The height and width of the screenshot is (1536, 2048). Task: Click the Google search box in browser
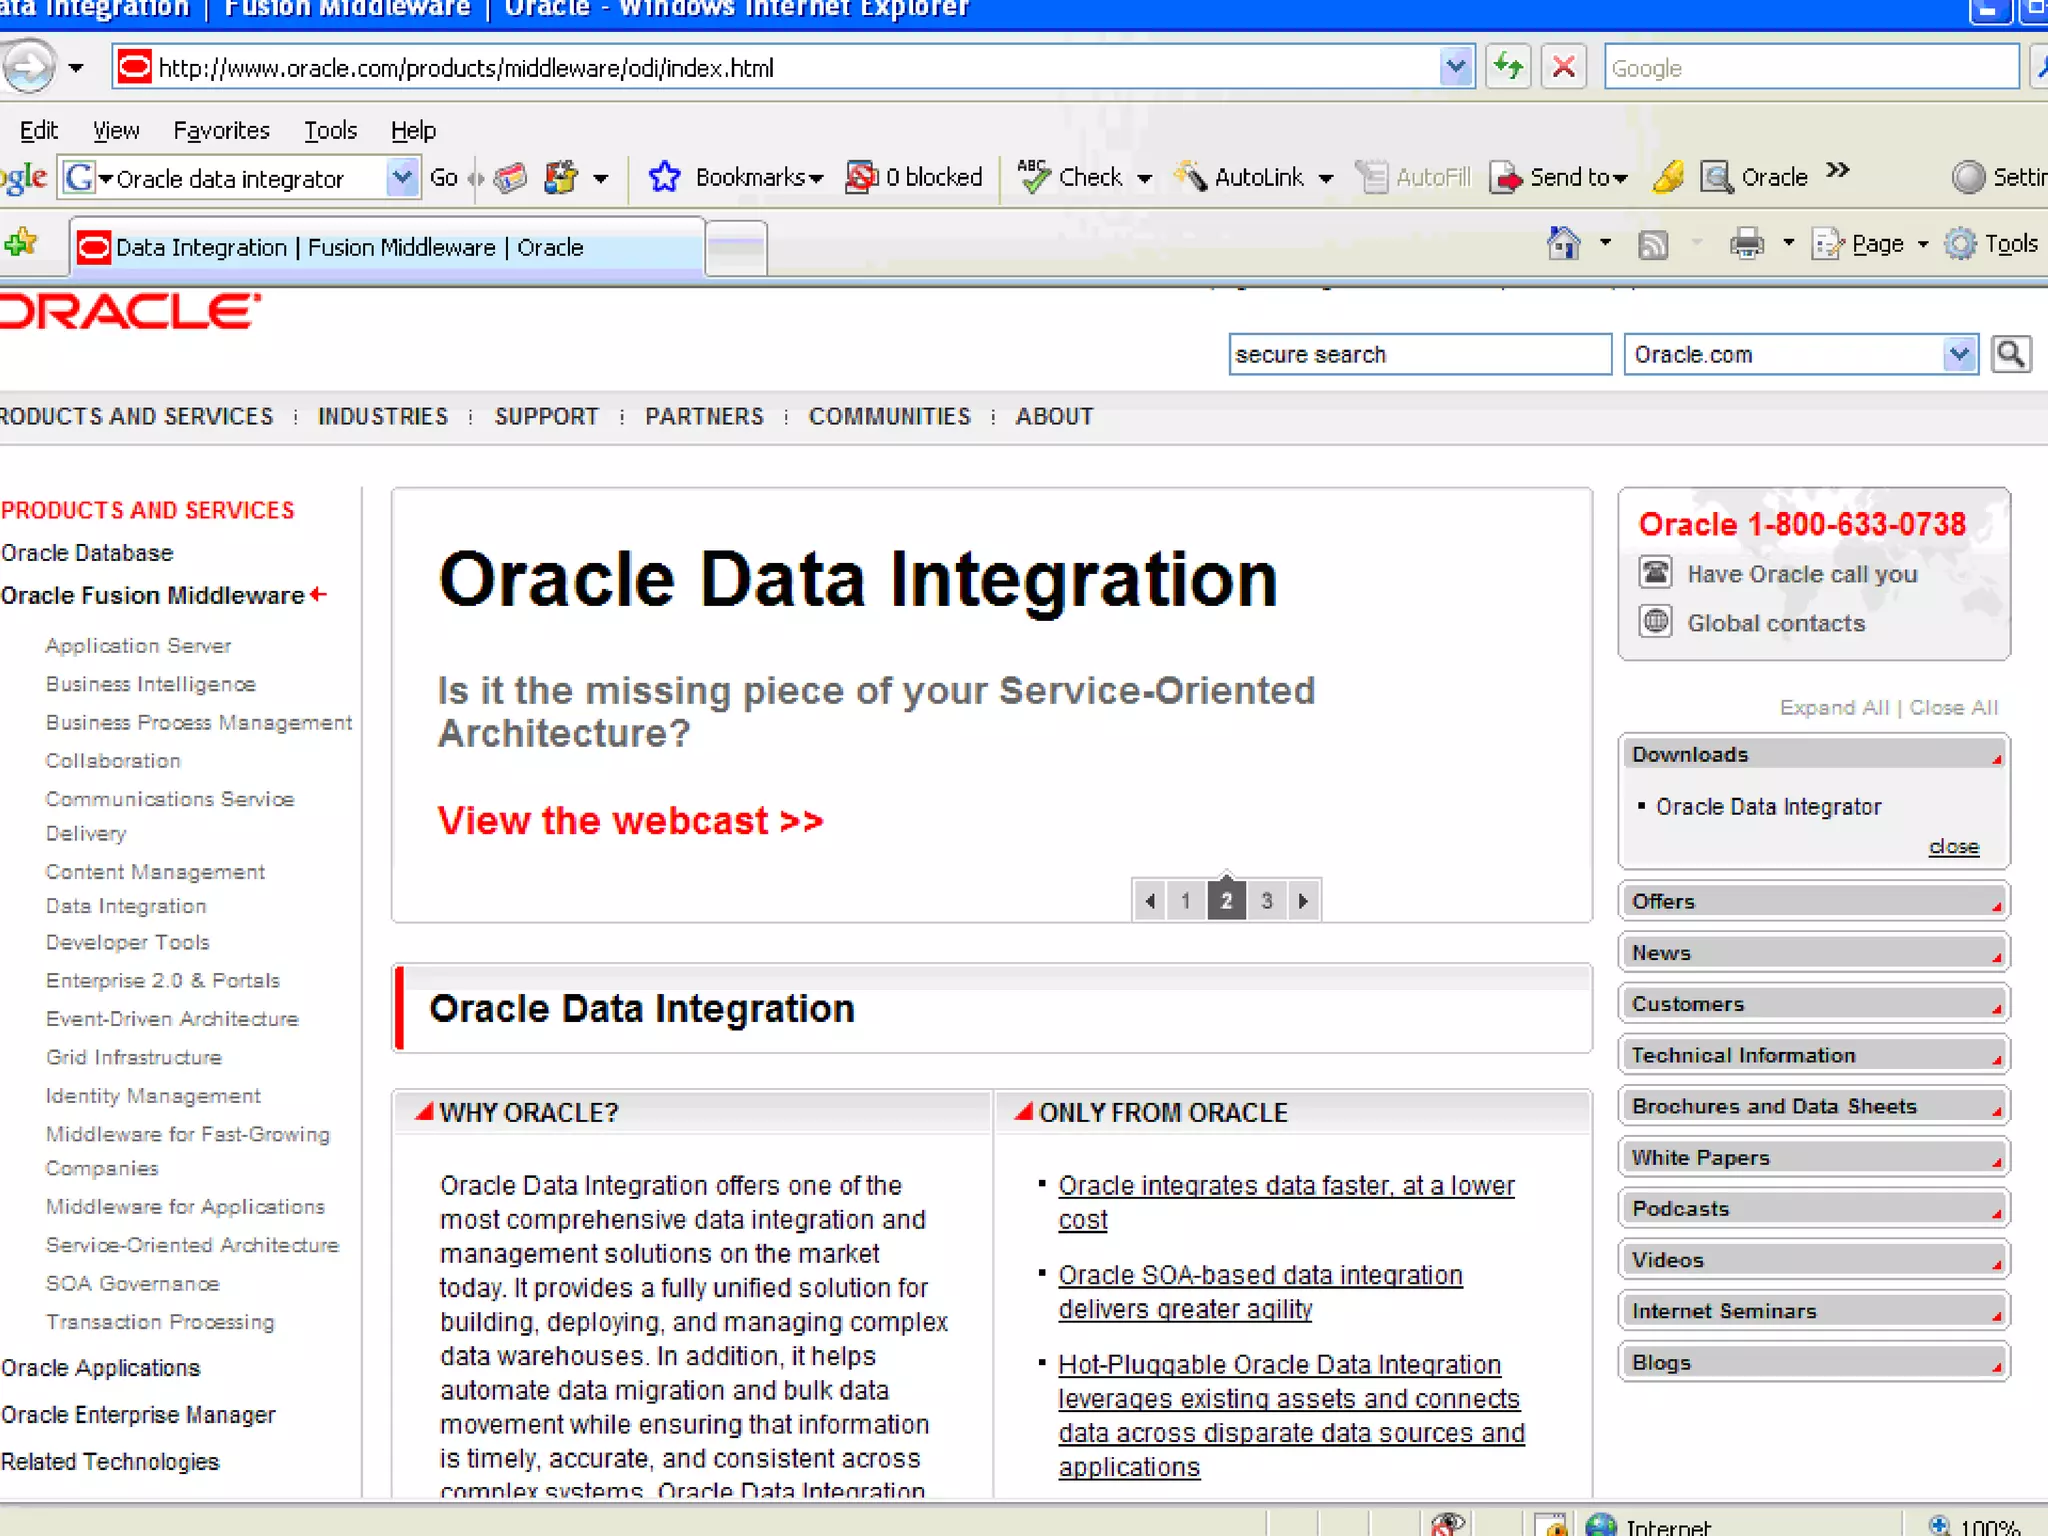point(1811,68)
